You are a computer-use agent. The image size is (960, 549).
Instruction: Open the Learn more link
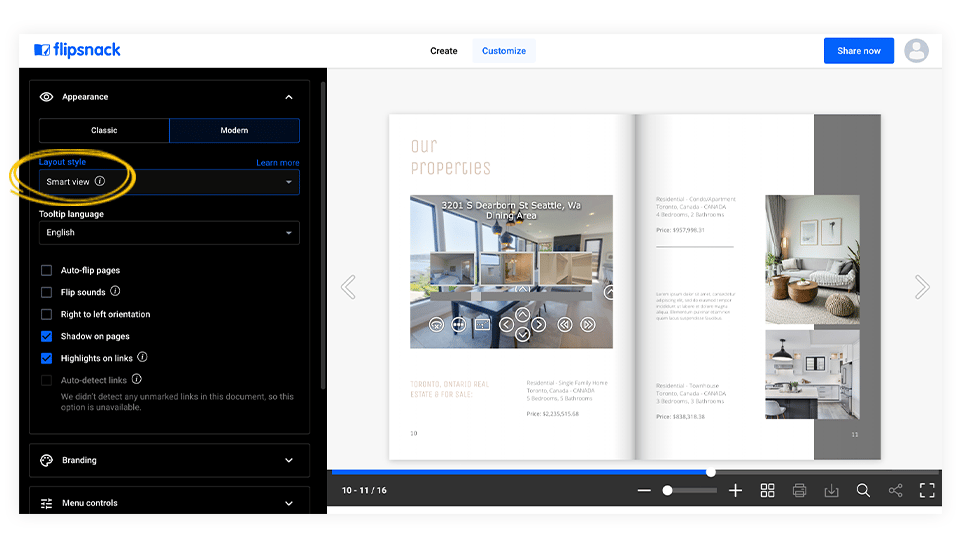pos(277,162)
